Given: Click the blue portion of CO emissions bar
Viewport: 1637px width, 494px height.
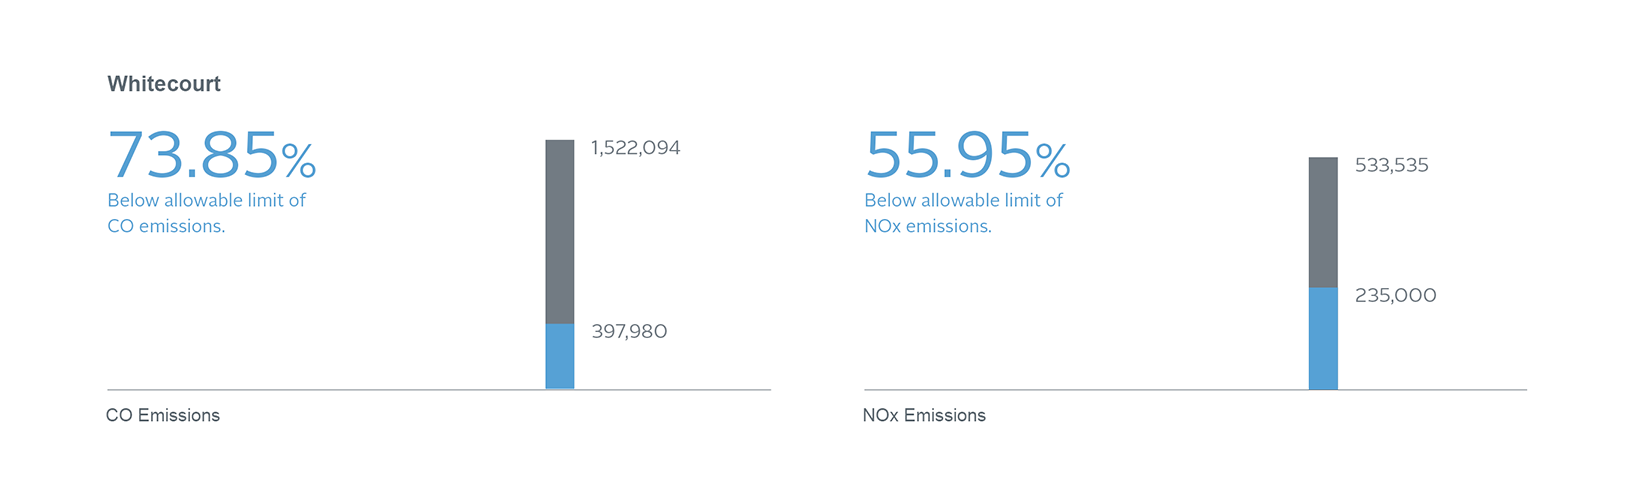Looking at the screenshot, I should click(560, 356).
